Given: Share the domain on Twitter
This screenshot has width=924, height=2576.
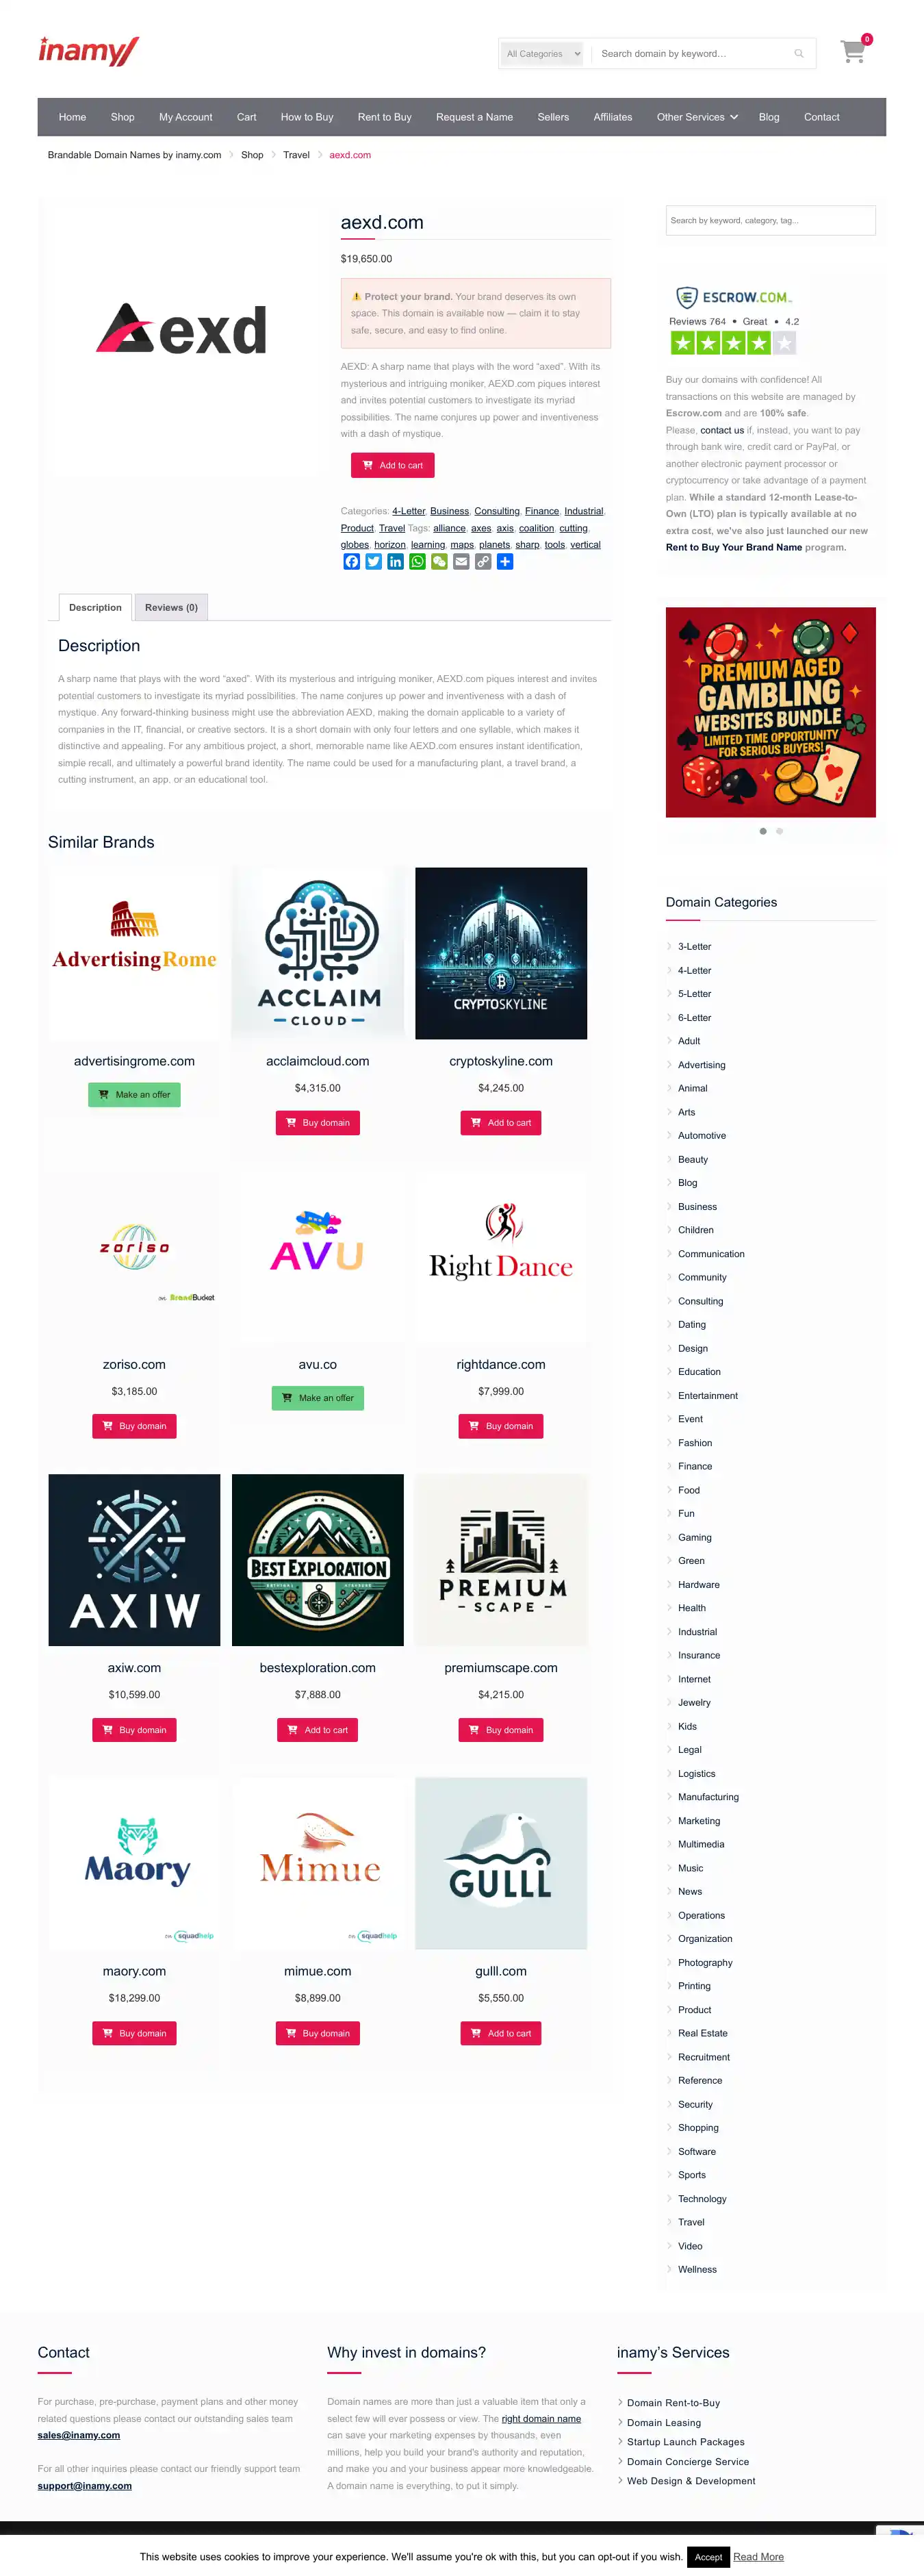Looking at the screenshot, I should pos(373,562).
